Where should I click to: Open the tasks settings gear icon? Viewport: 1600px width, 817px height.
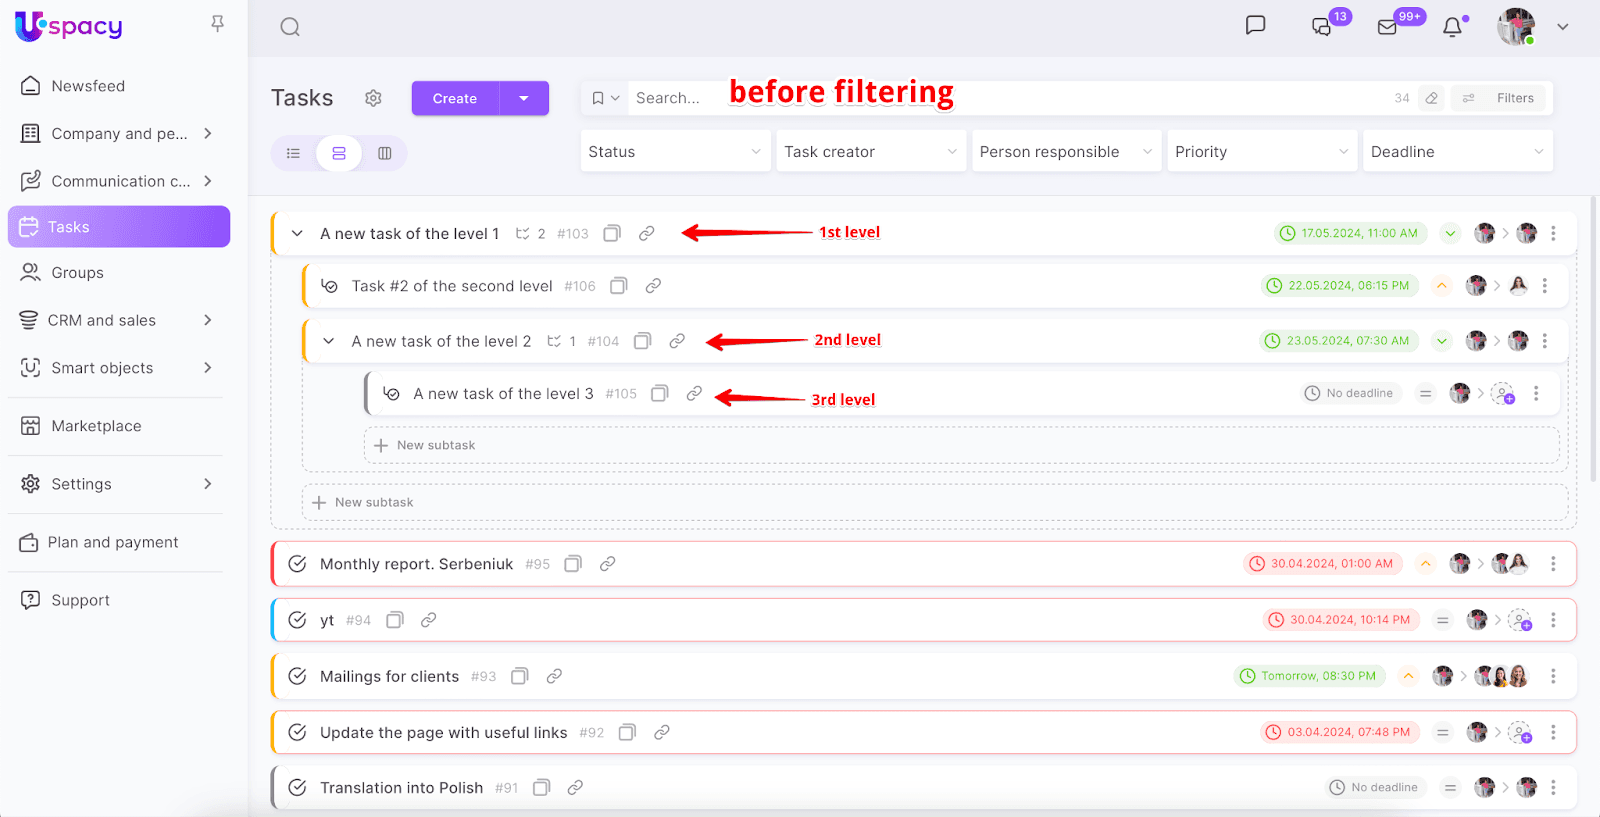[373, 98]
